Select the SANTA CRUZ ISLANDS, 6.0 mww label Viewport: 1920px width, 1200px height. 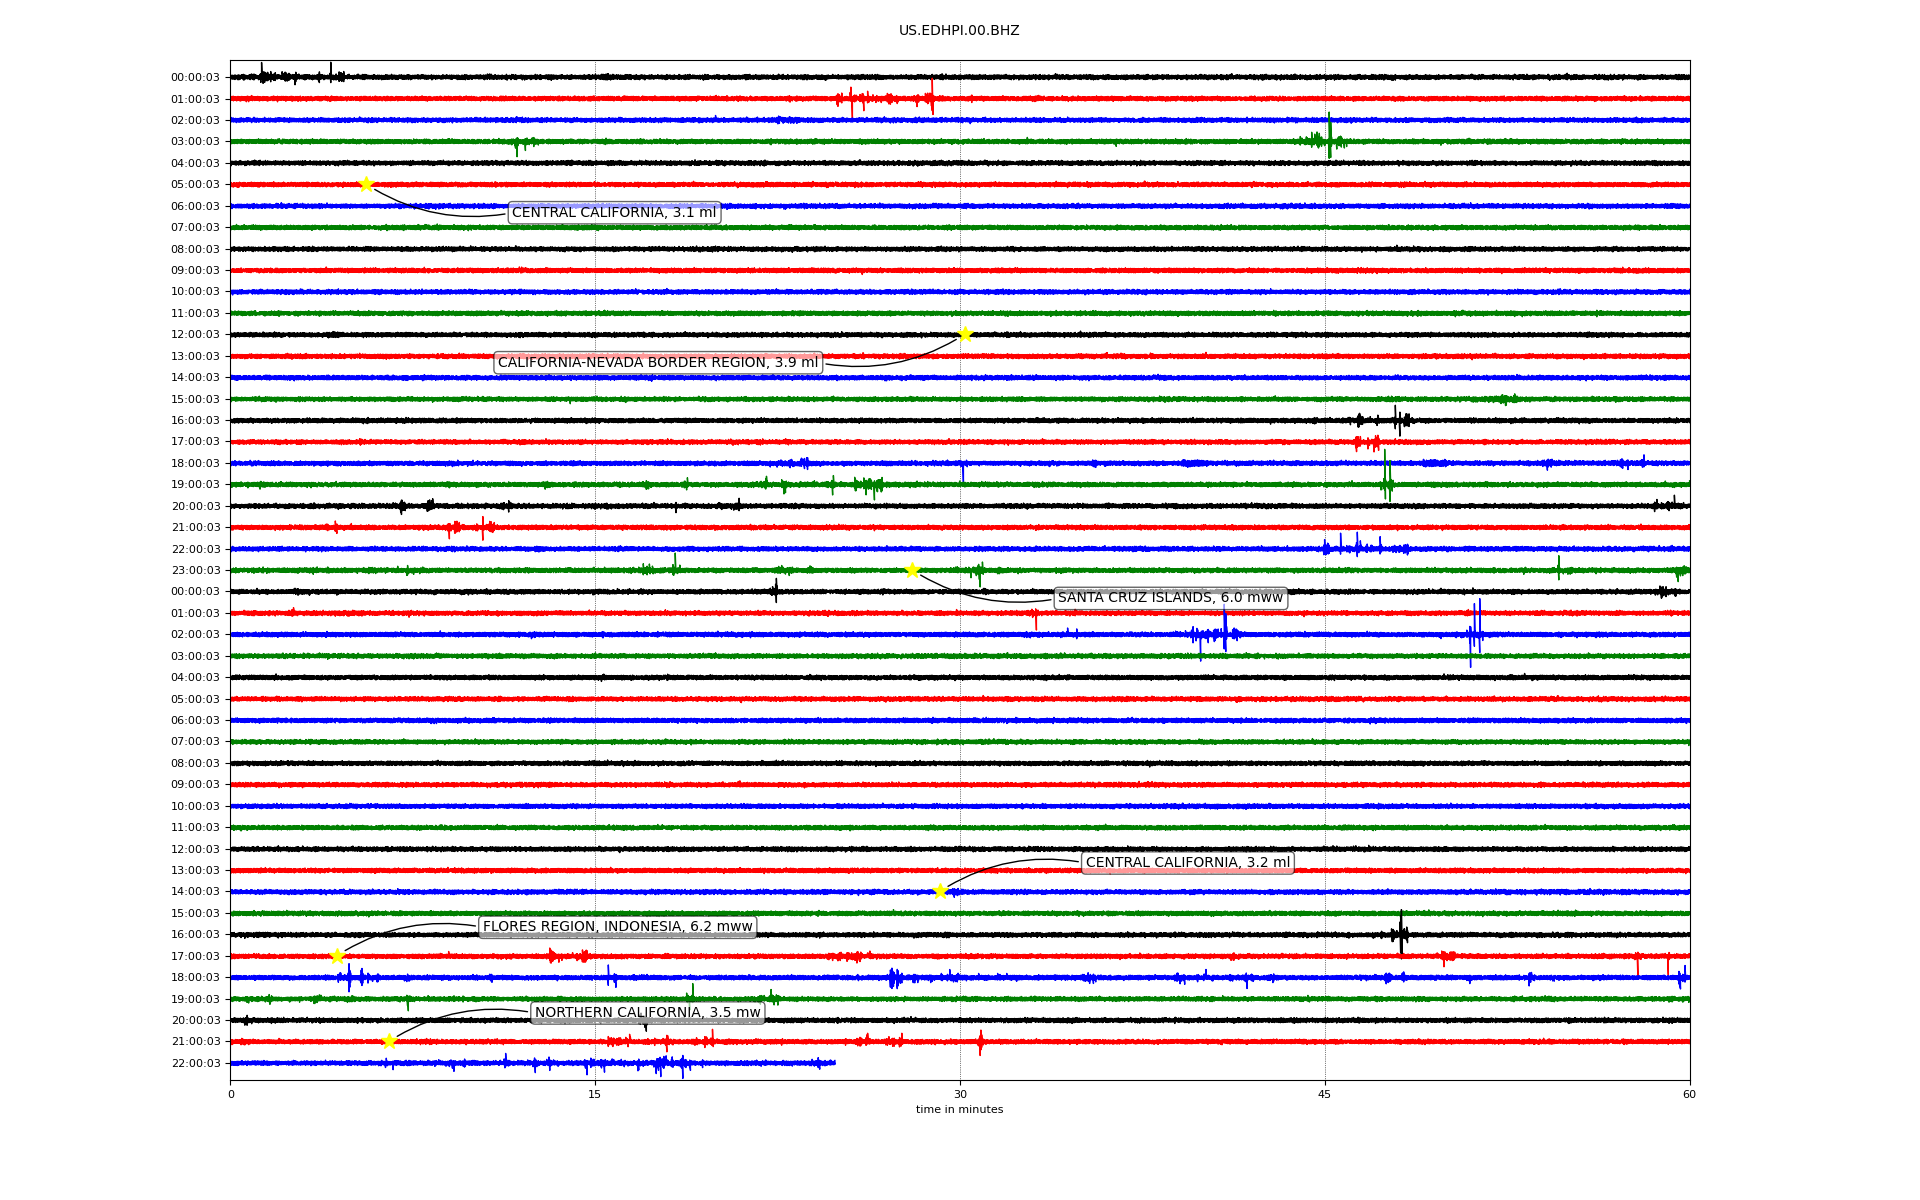tap(1170, 598)
